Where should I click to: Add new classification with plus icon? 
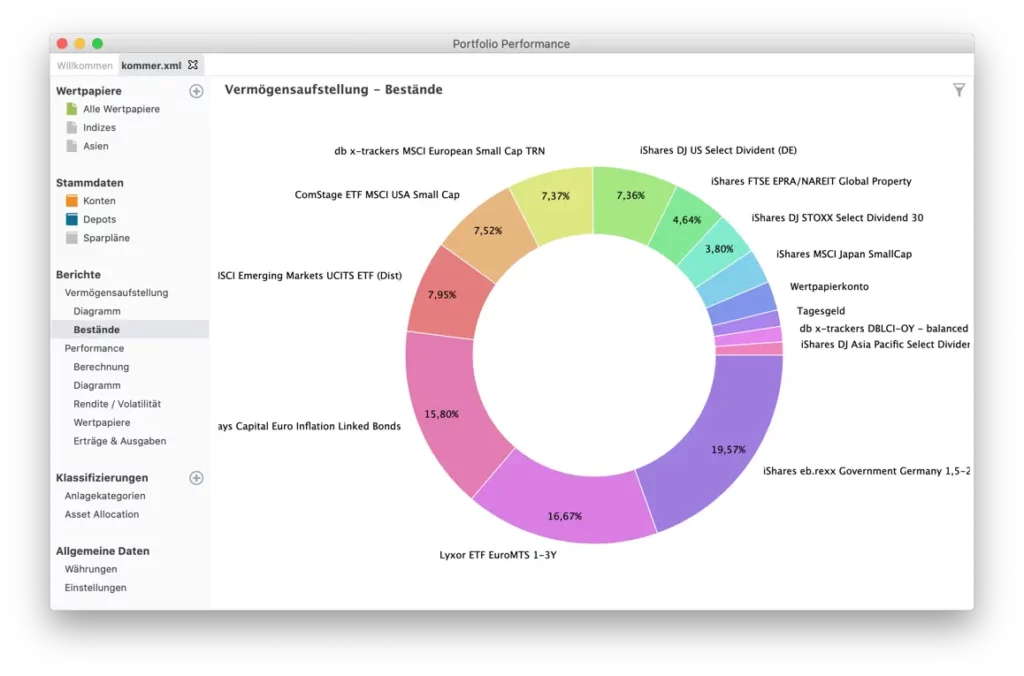click(196, 478)
